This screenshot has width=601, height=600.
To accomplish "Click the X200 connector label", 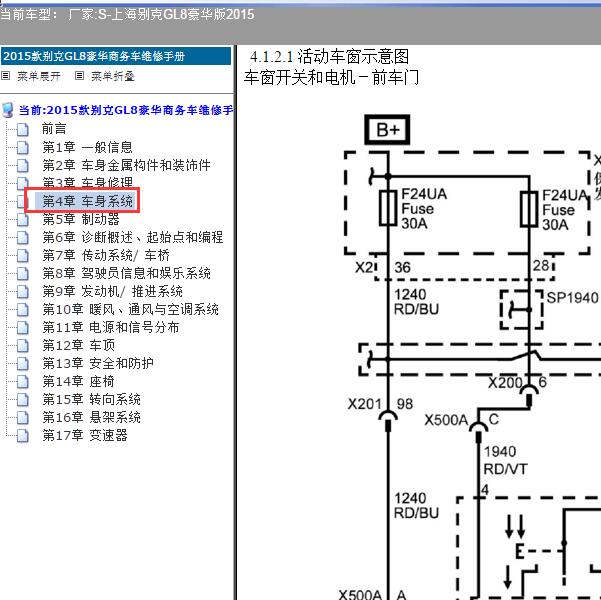I will (x=505, y=382).
